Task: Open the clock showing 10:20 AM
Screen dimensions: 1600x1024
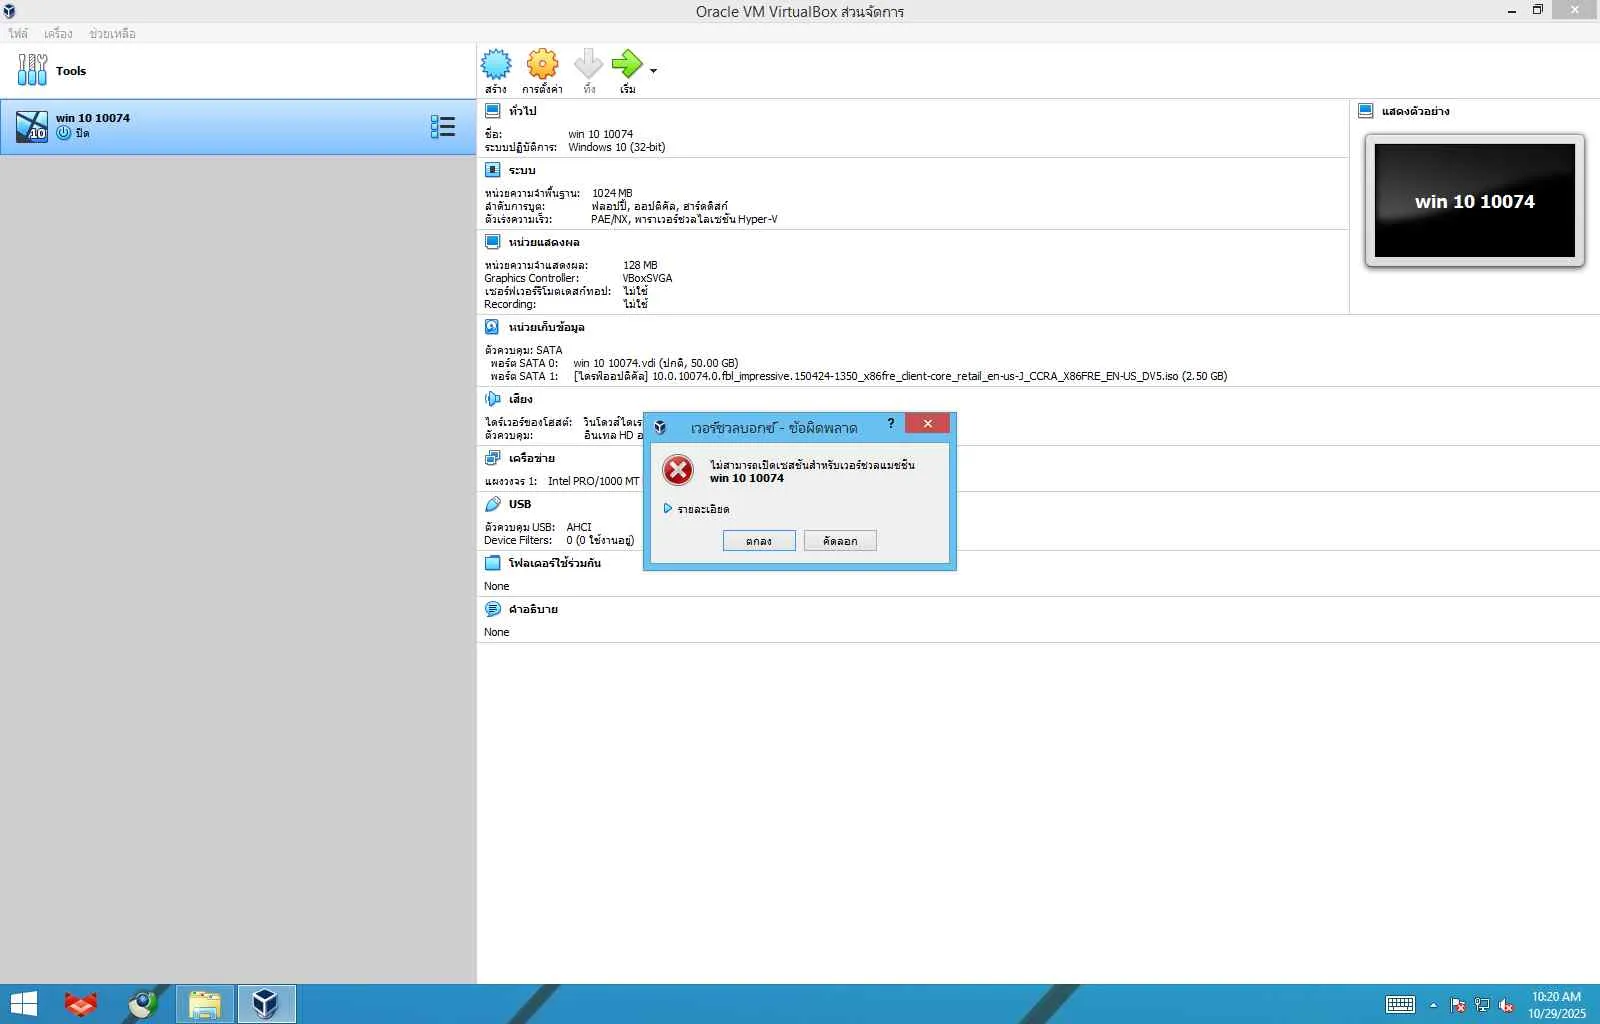Action: click(x=1556, y=1004)
